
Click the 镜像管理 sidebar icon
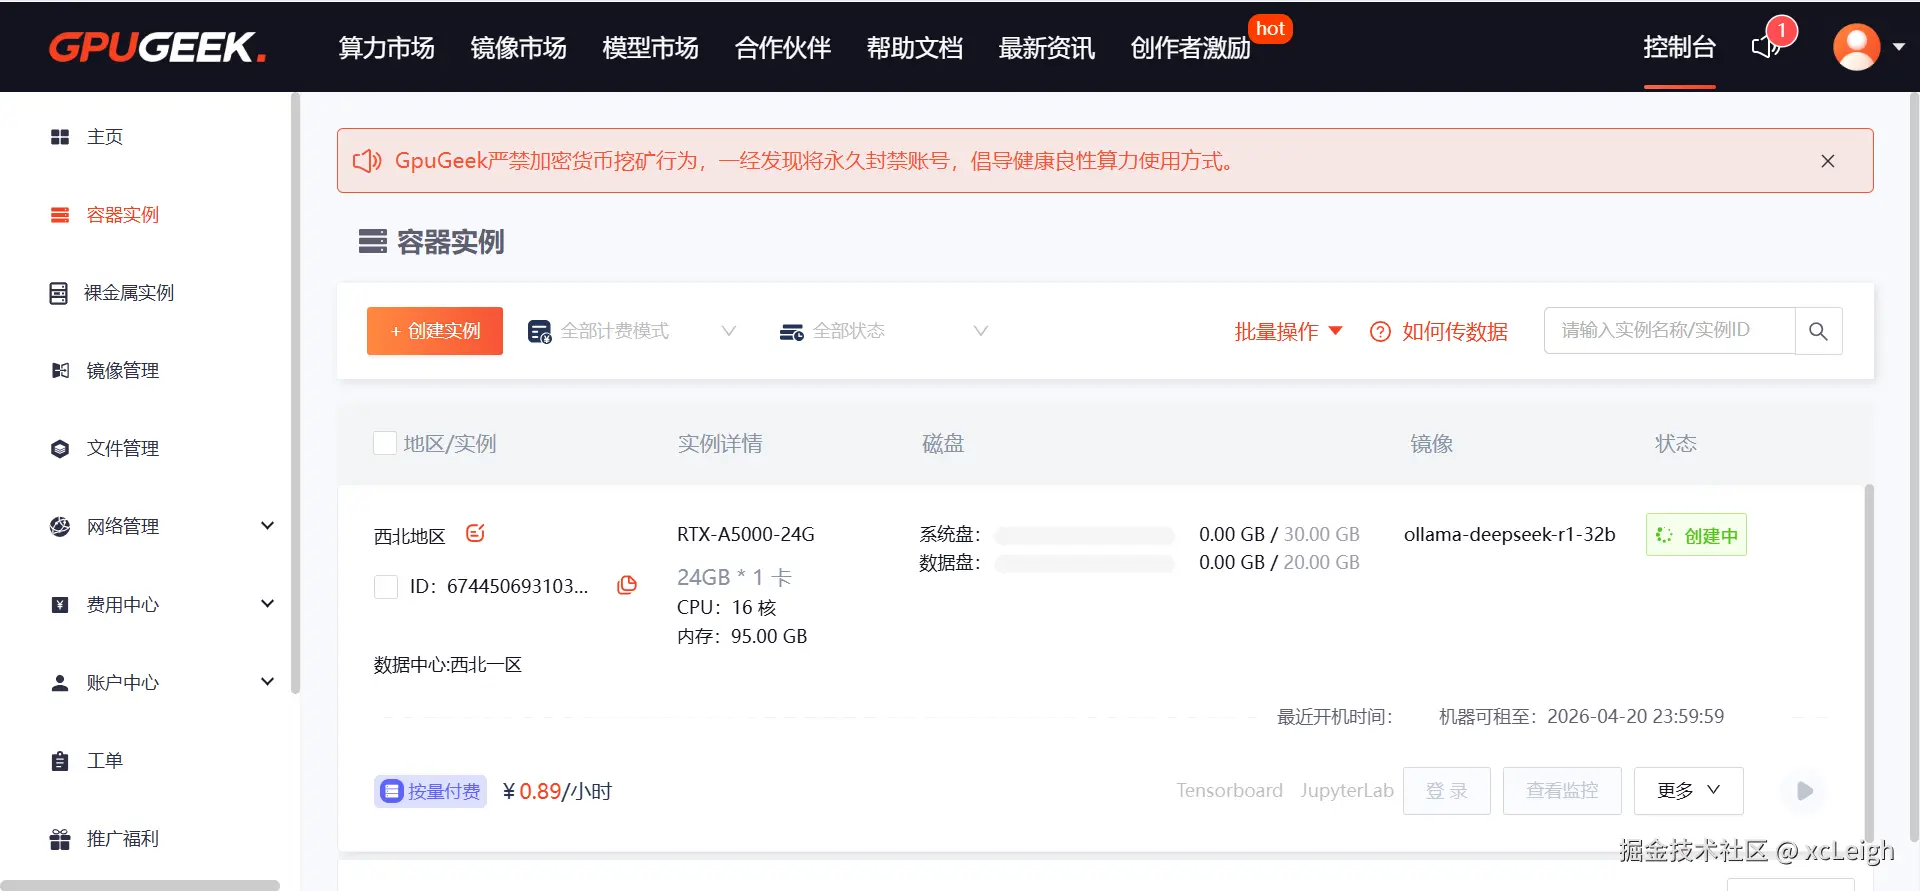point(60,371)
